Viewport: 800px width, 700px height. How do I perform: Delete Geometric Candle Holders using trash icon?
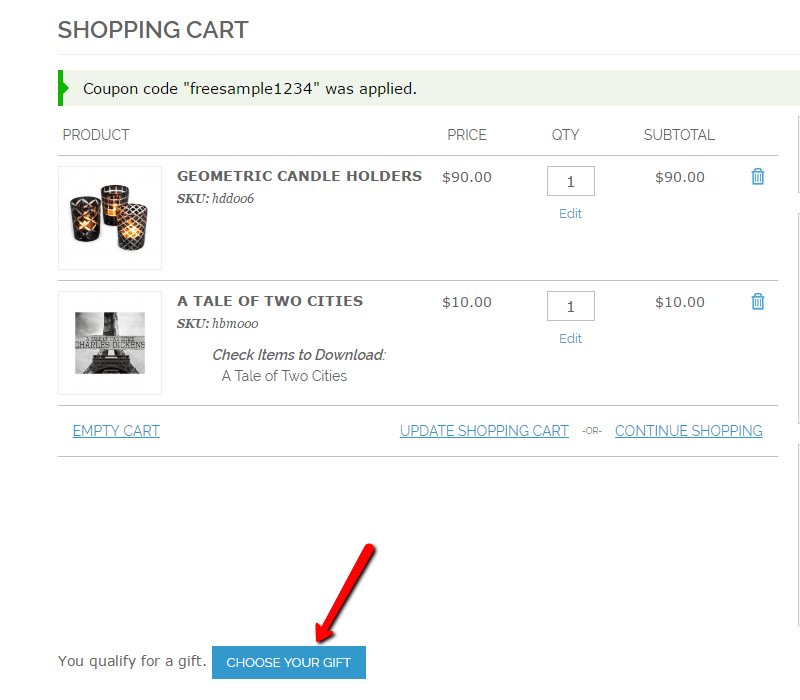point(758,177)
